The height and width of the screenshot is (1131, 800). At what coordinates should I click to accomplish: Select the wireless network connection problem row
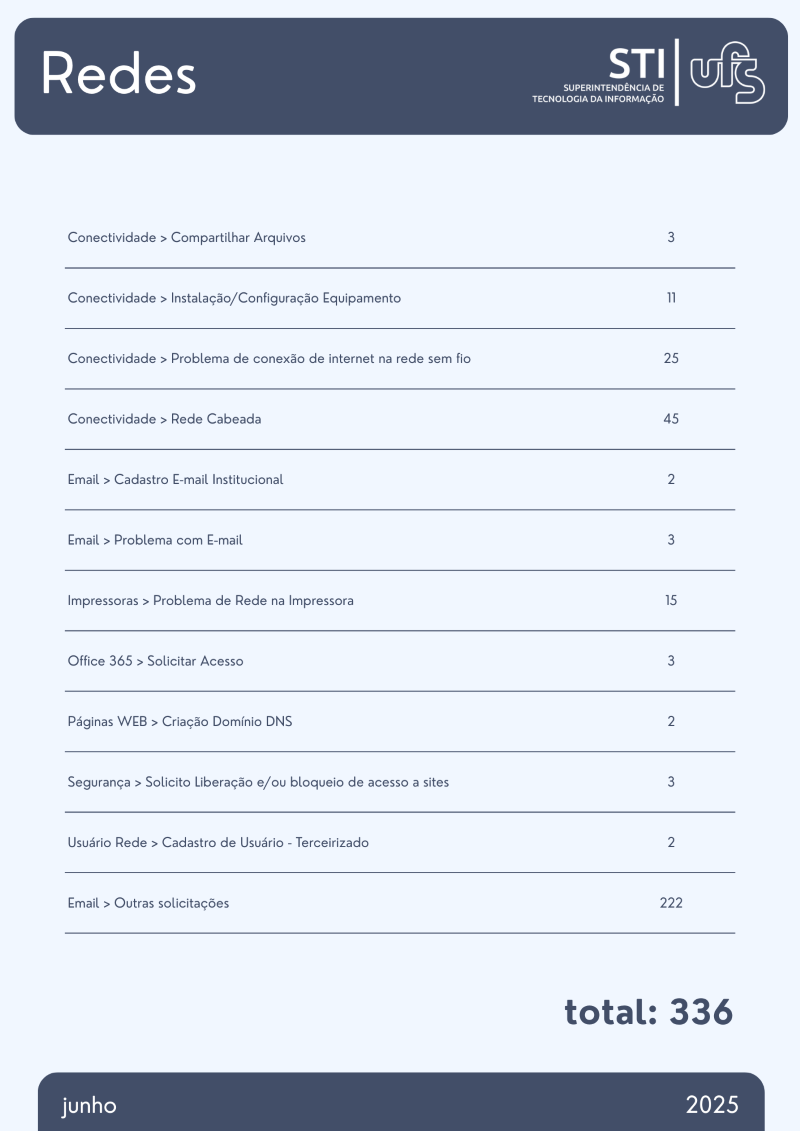269,358
